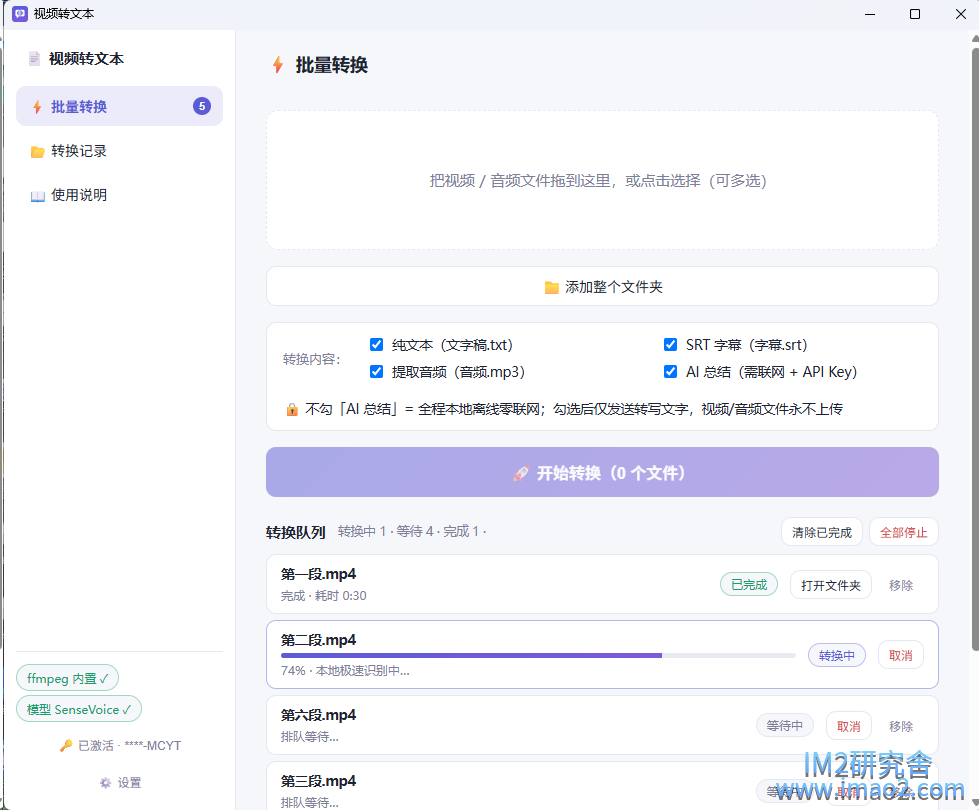Click 开始转换 (0 个文件) button
979x810 pixels.
click(x=602, y=472)
